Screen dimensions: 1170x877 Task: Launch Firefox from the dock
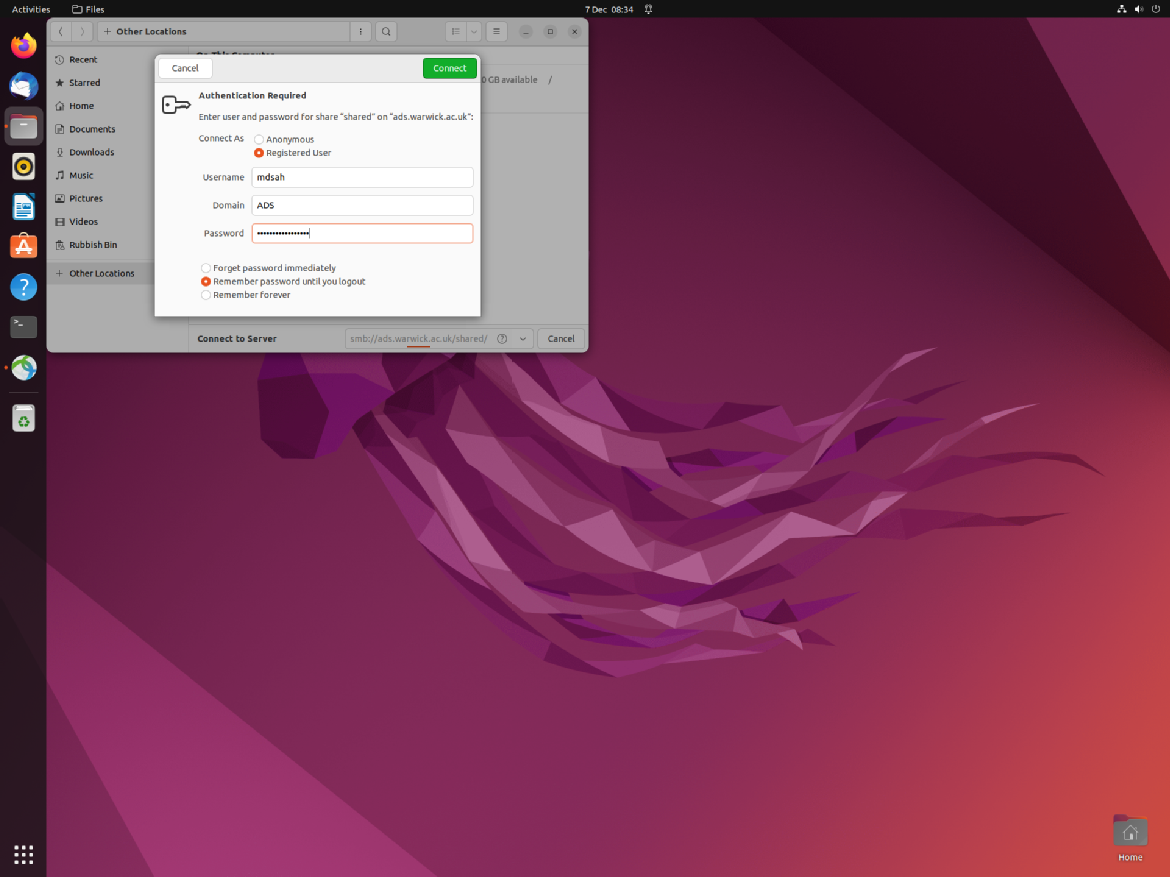24,46
